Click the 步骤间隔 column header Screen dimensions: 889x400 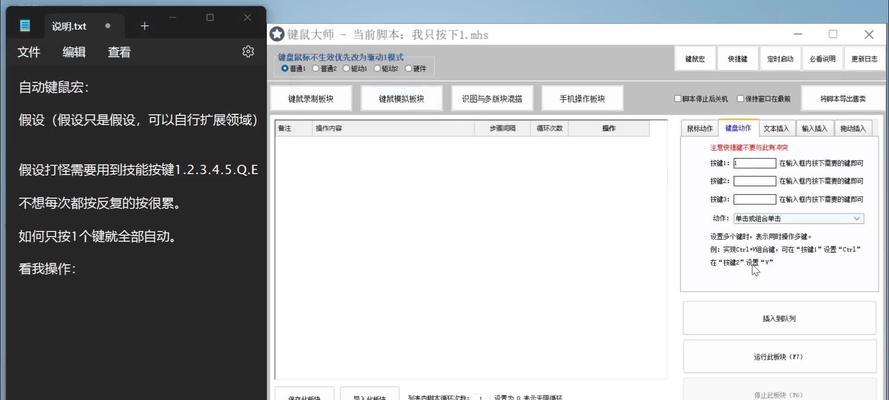click(x=502, y=129)
